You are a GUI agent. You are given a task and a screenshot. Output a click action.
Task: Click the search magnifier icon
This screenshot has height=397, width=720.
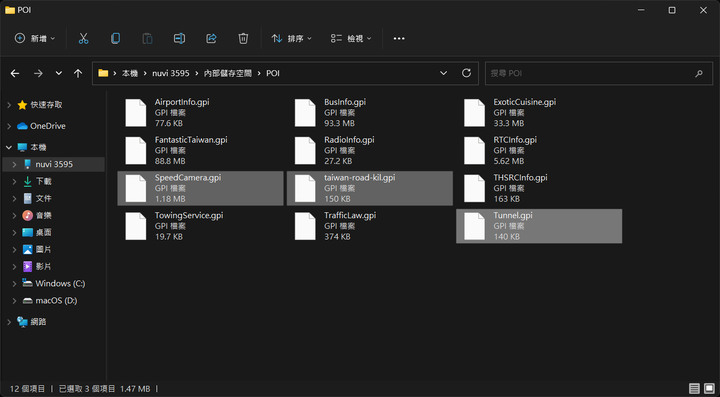pyautogui.click(x=699, y=73)
